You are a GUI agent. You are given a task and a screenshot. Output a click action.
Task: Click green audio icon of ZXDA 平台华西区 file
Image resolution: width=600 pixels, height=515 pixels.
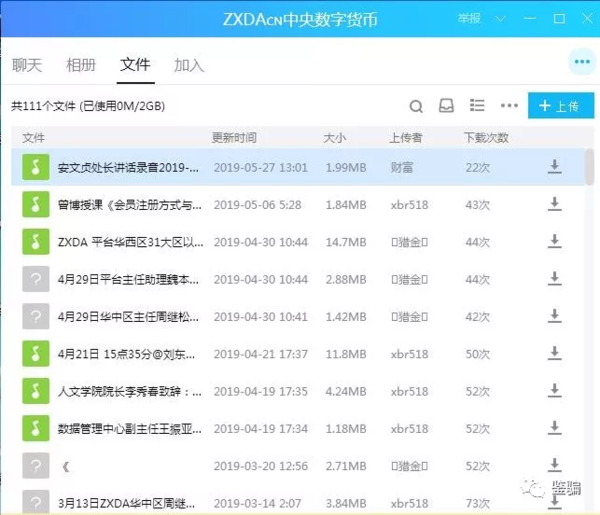36,242
